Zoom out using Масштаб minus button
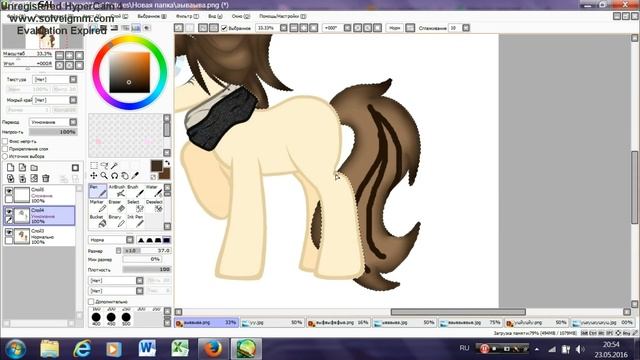 click(x=60, y=55)
